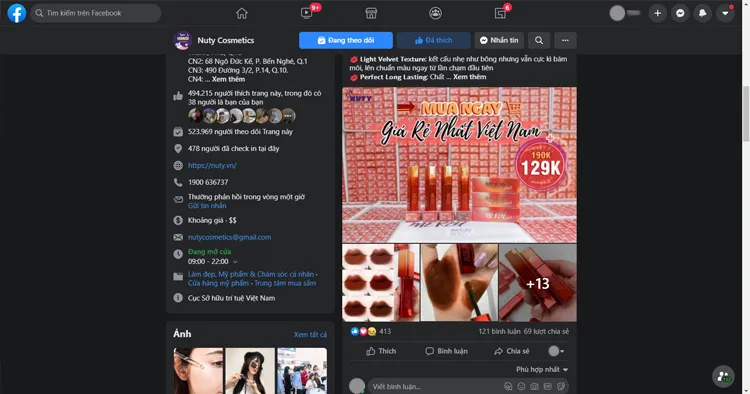Open the lip swatches post photo
Screen dimensions: 750x394
coord(381,283)
